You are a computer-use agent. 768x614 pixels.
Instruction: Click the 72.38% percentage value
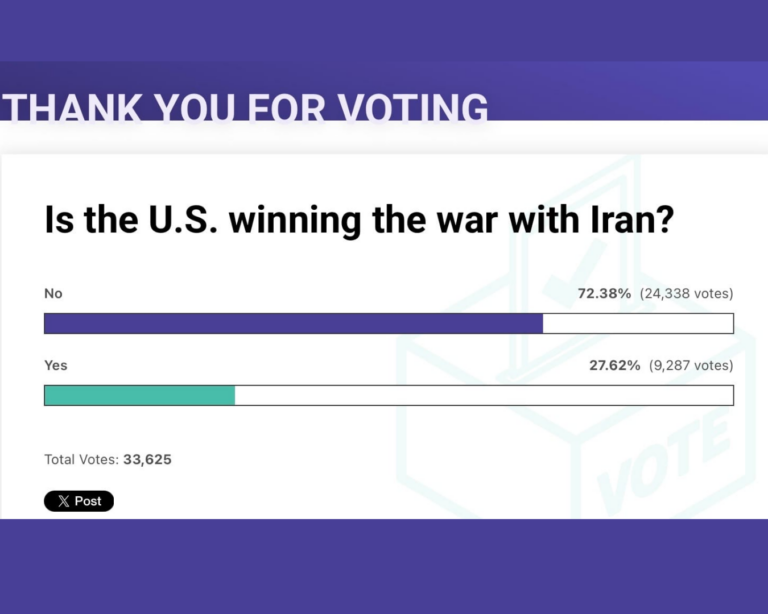coord(603,294)
